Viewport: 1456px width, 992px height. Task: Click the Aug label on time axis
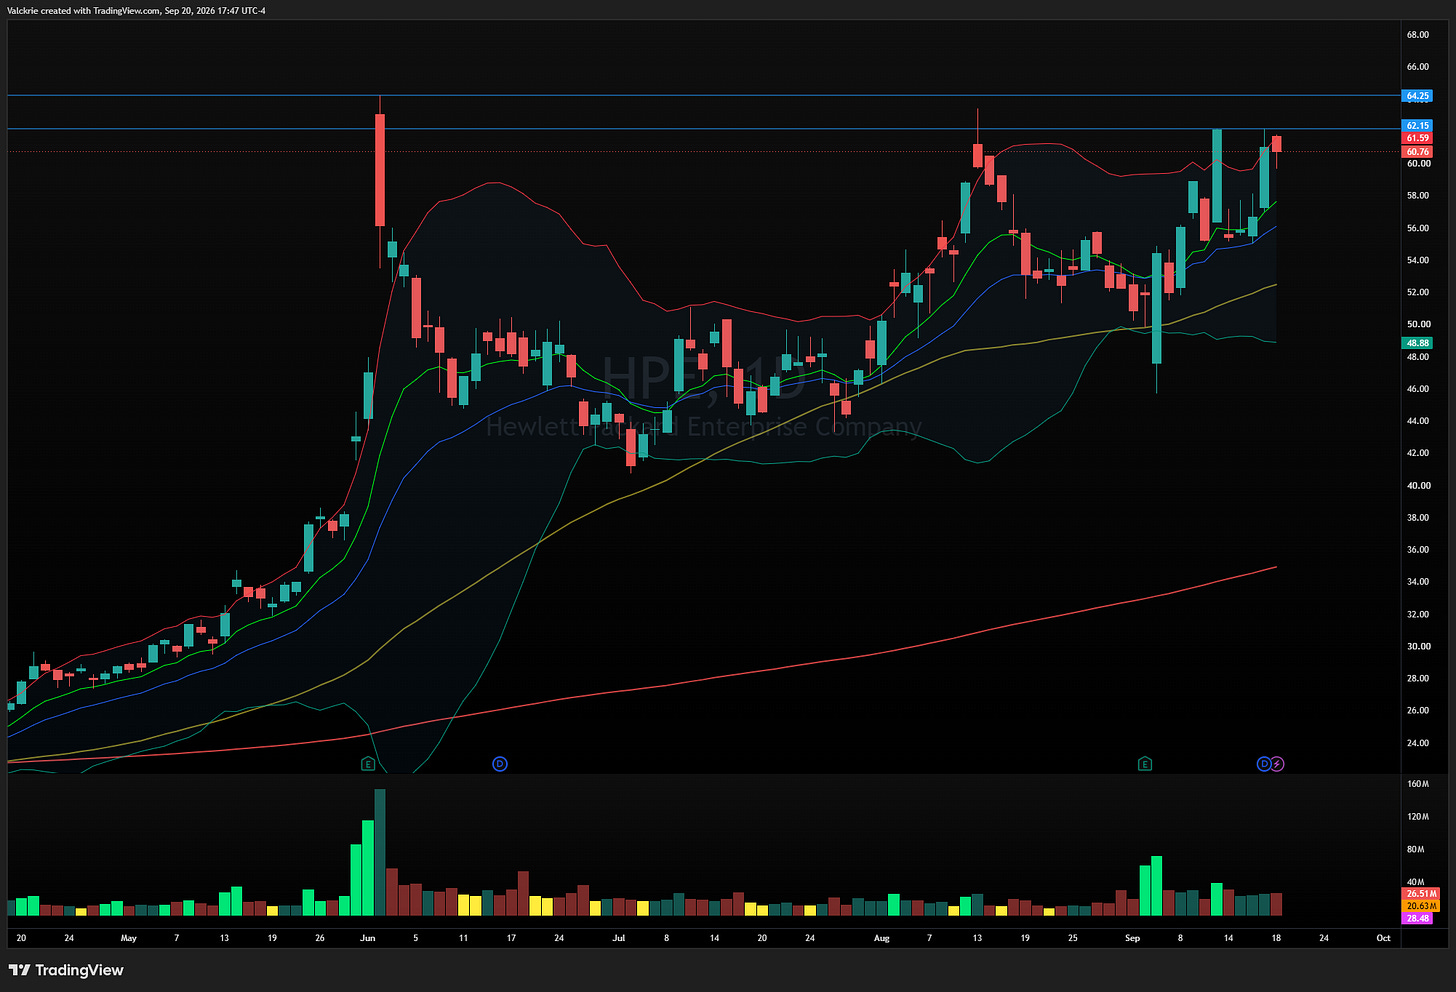[881, 938]
